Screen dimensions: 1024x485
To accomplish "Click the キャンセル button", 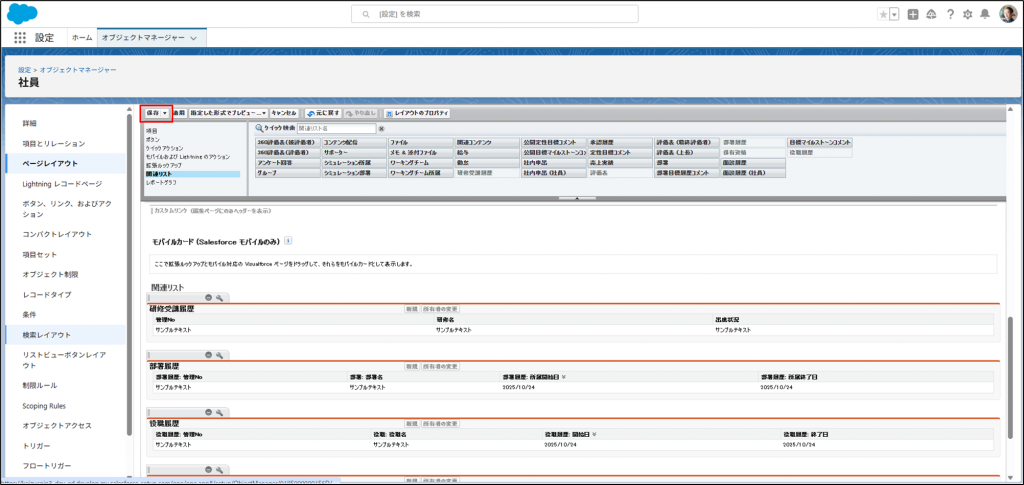I will [x=284, y=114].
